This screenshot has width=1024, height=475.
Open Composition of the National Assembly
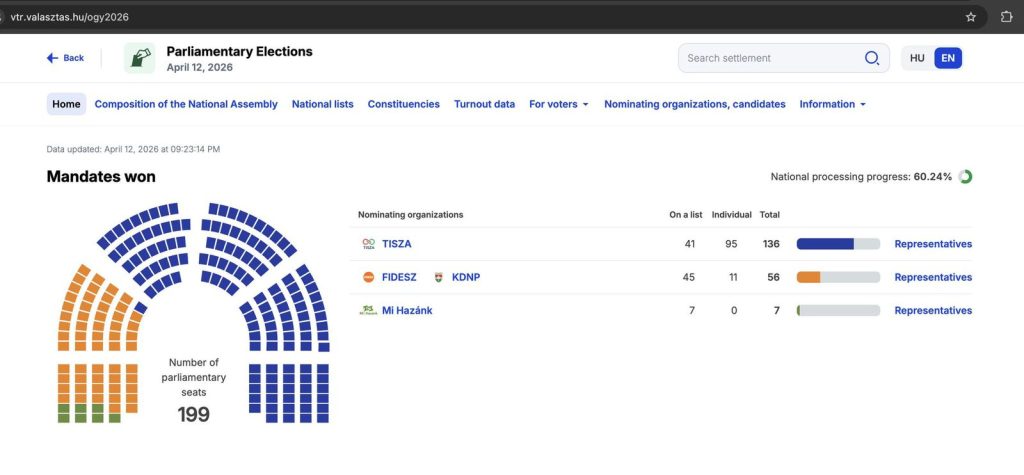(186, 104)
